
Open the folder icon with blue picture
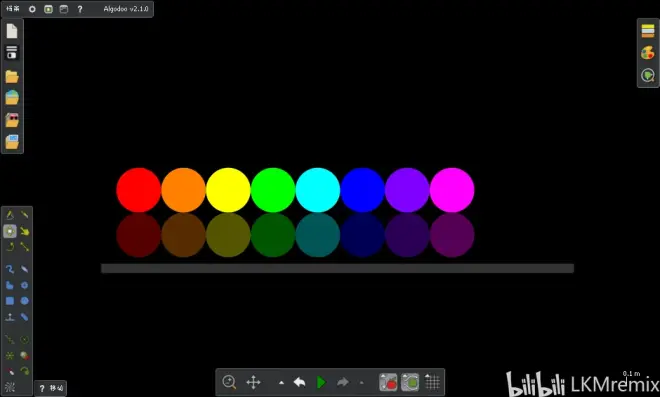[12, 141]
